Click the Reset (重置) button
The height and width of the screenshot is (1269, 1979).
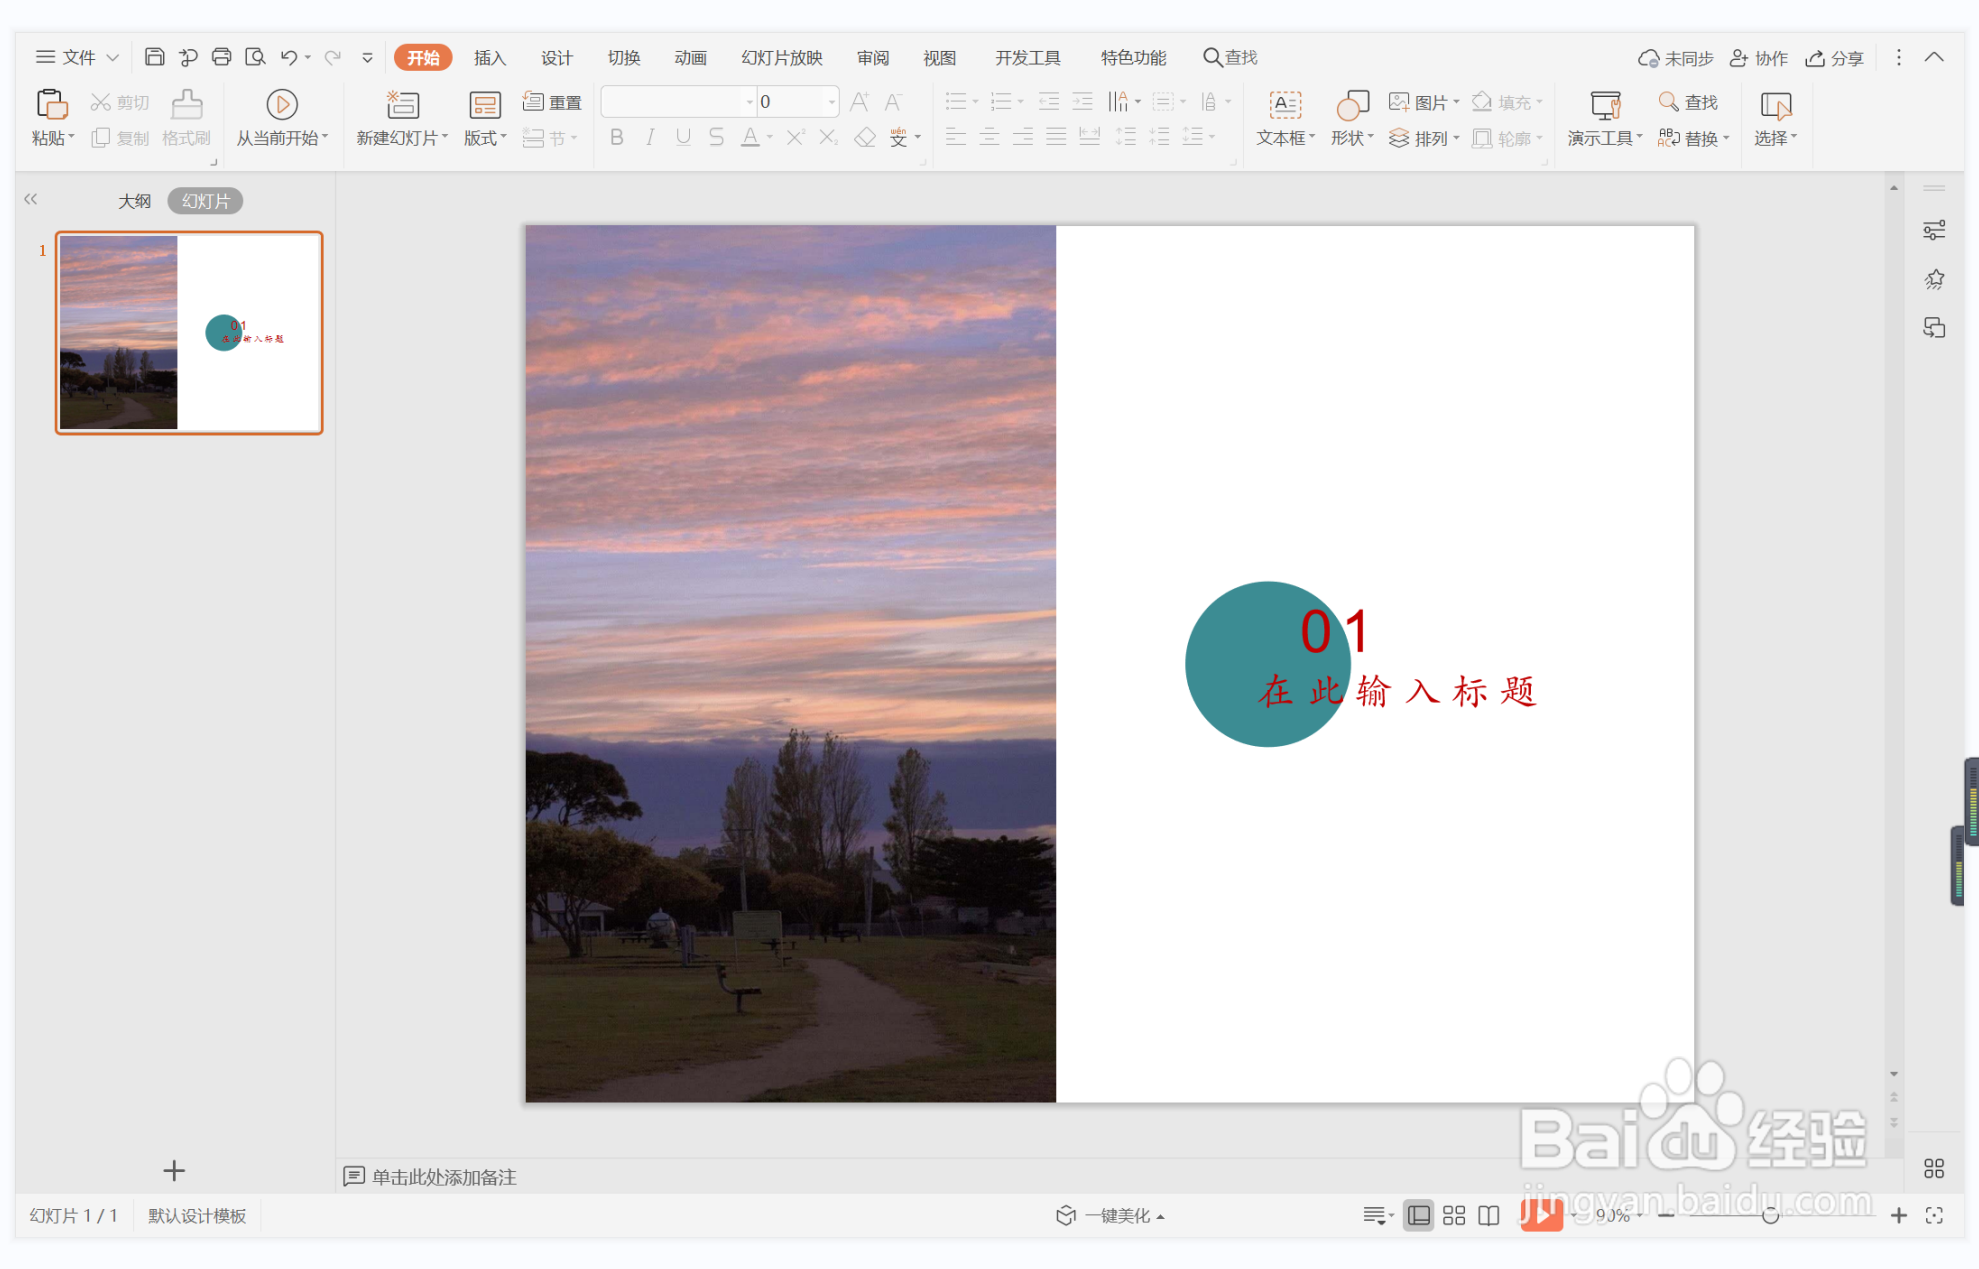coord(553,102)
